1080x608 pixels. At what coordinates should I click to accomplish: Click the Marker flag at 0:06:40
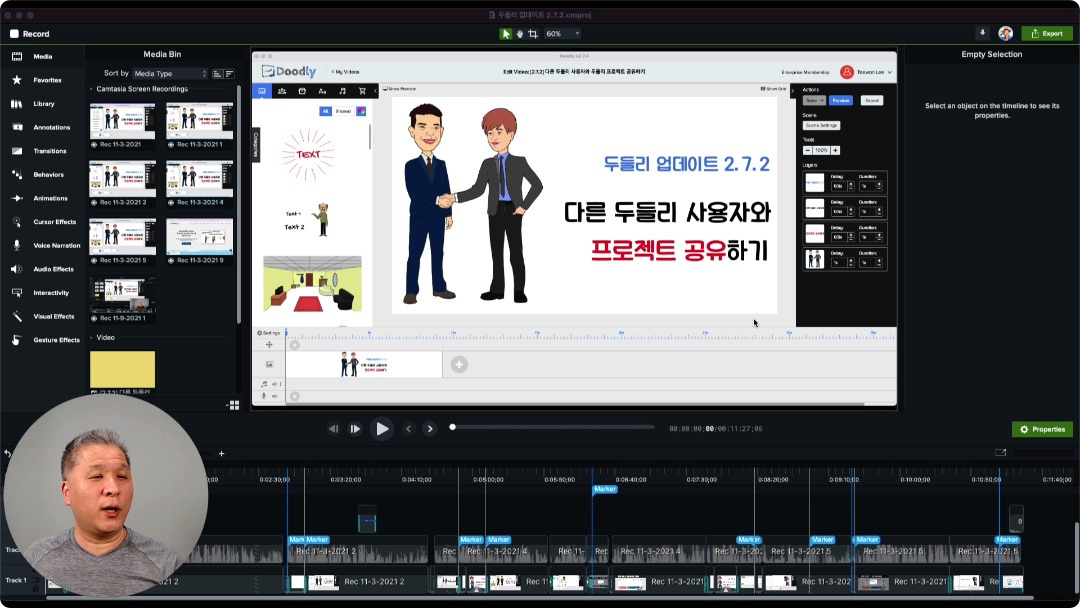605,489
